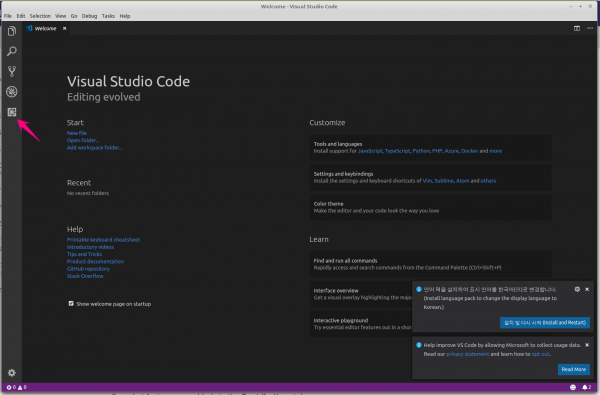This screenshot has width=600, height=395.
Task: Open the language pack notification gear settings
Action: coord(577,289)
